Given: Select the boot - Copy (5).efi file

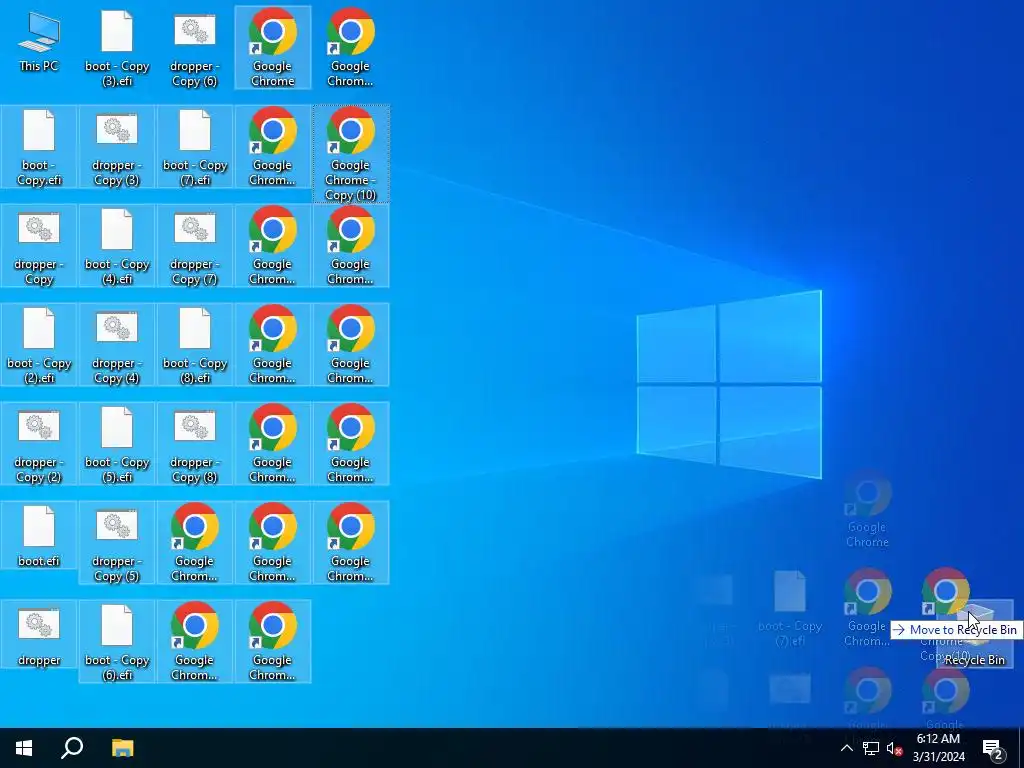Looking at the screenshot, I should pos(117,444).
